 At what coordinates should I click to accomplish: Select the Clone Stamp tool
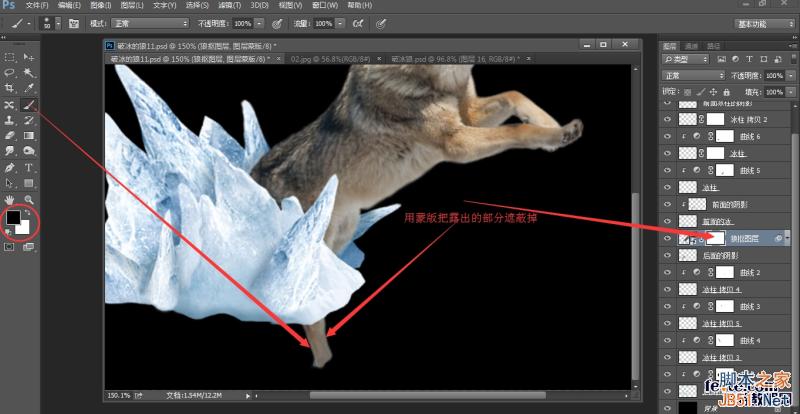[10, 120]
